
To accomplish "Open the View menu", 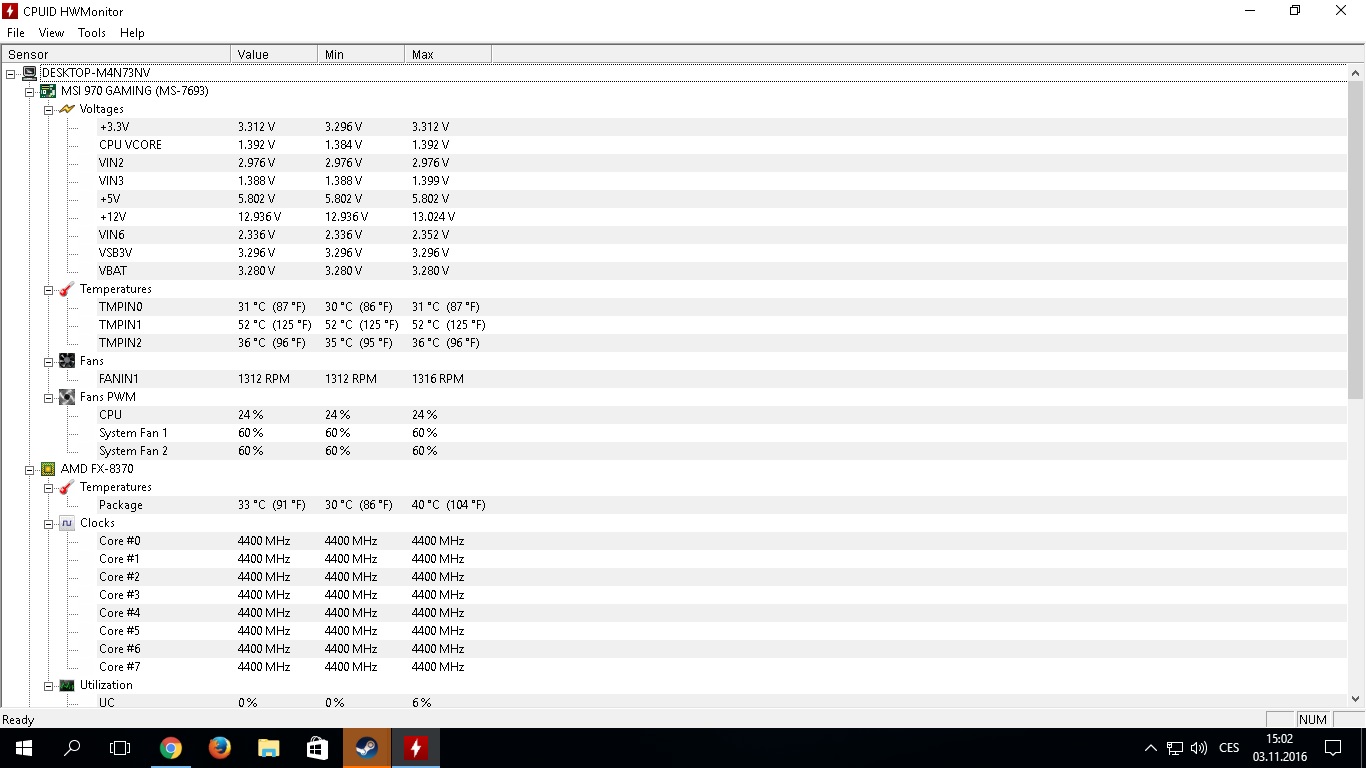I will [51, 33].
